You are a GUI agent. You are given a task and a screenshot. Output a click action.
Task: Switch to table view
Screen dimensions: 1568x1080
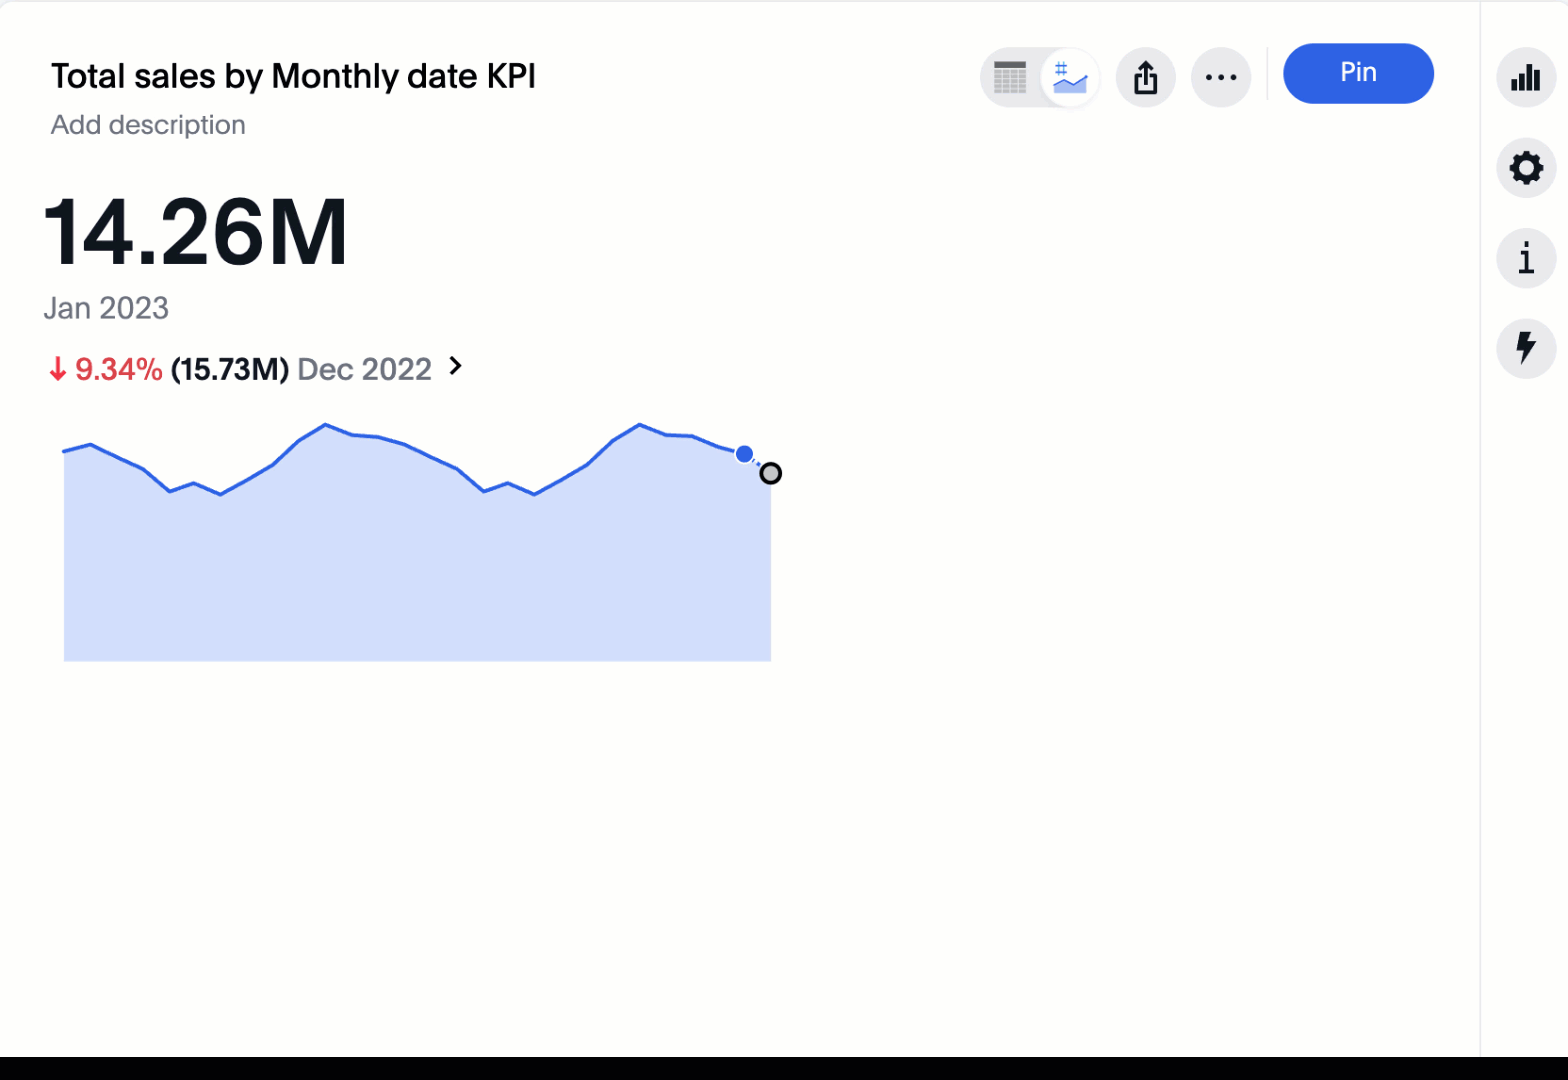pyautogui.click(x=1010, y=77)
